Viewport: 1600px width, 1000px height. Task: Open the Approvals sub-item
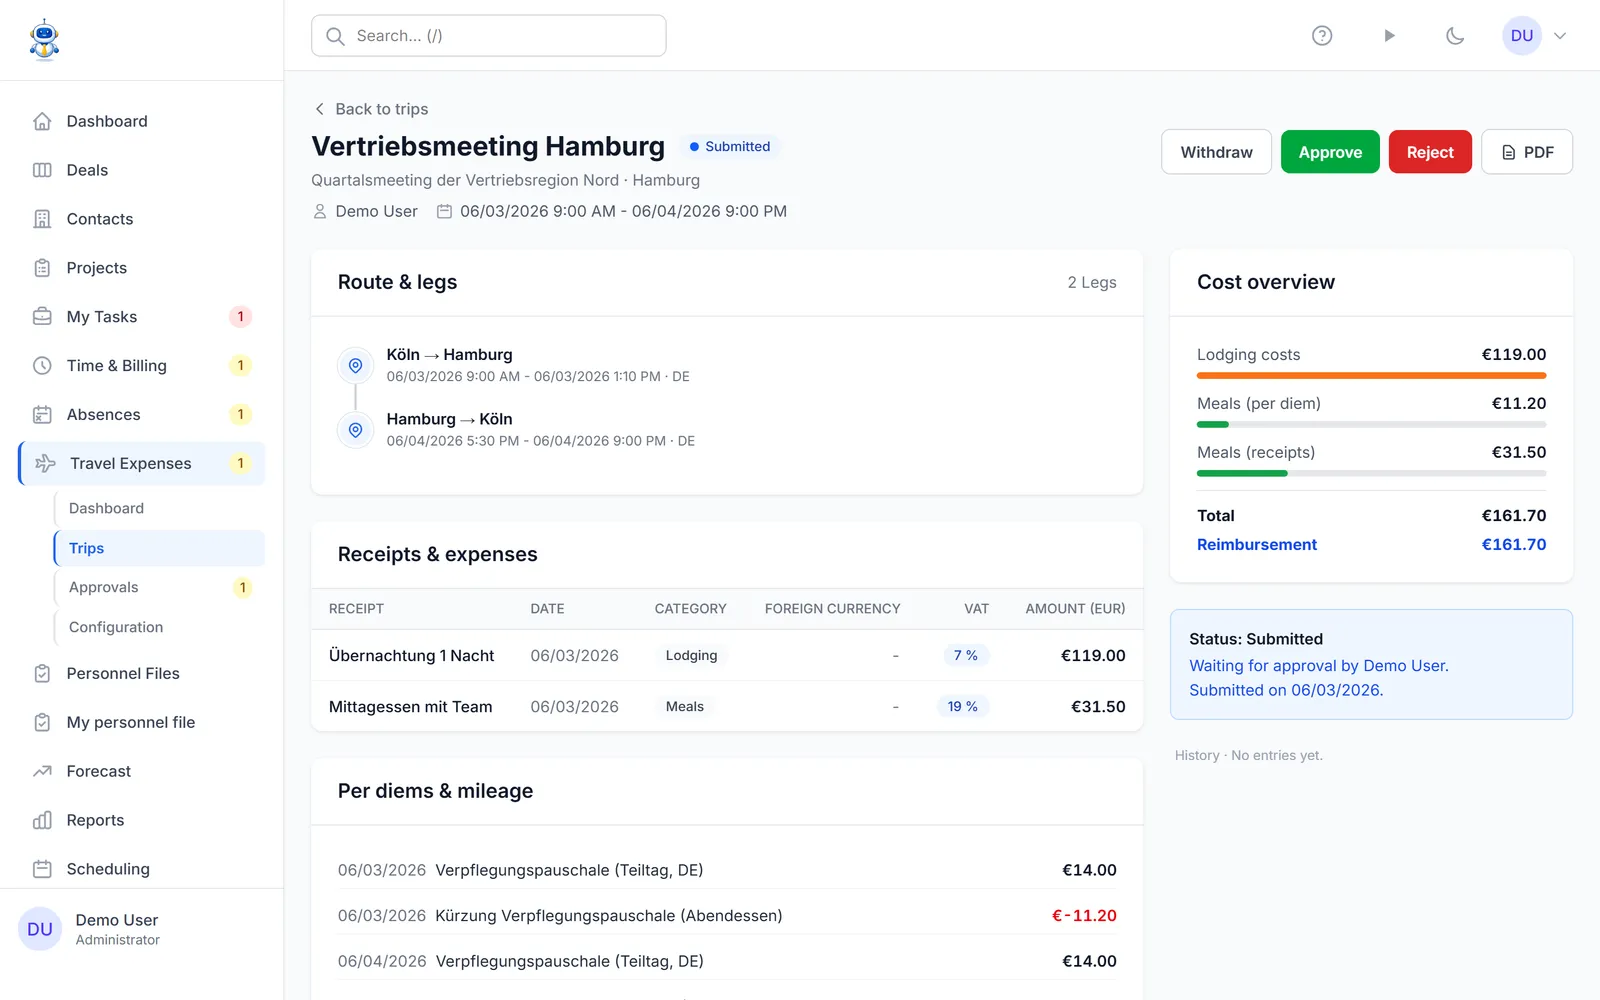[160, 588]
